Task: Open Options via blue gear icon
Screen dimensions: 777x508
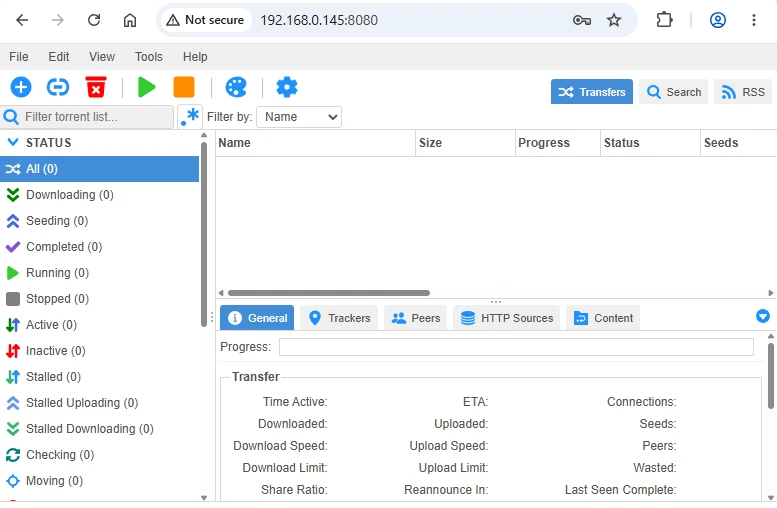Action: (x=287, y=87)
